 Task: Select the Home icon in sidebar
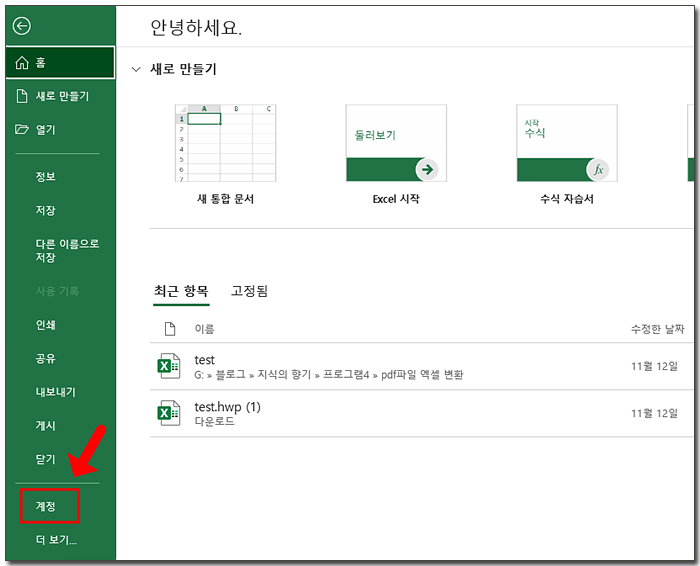pyautogui.click(x=21, y=63)
